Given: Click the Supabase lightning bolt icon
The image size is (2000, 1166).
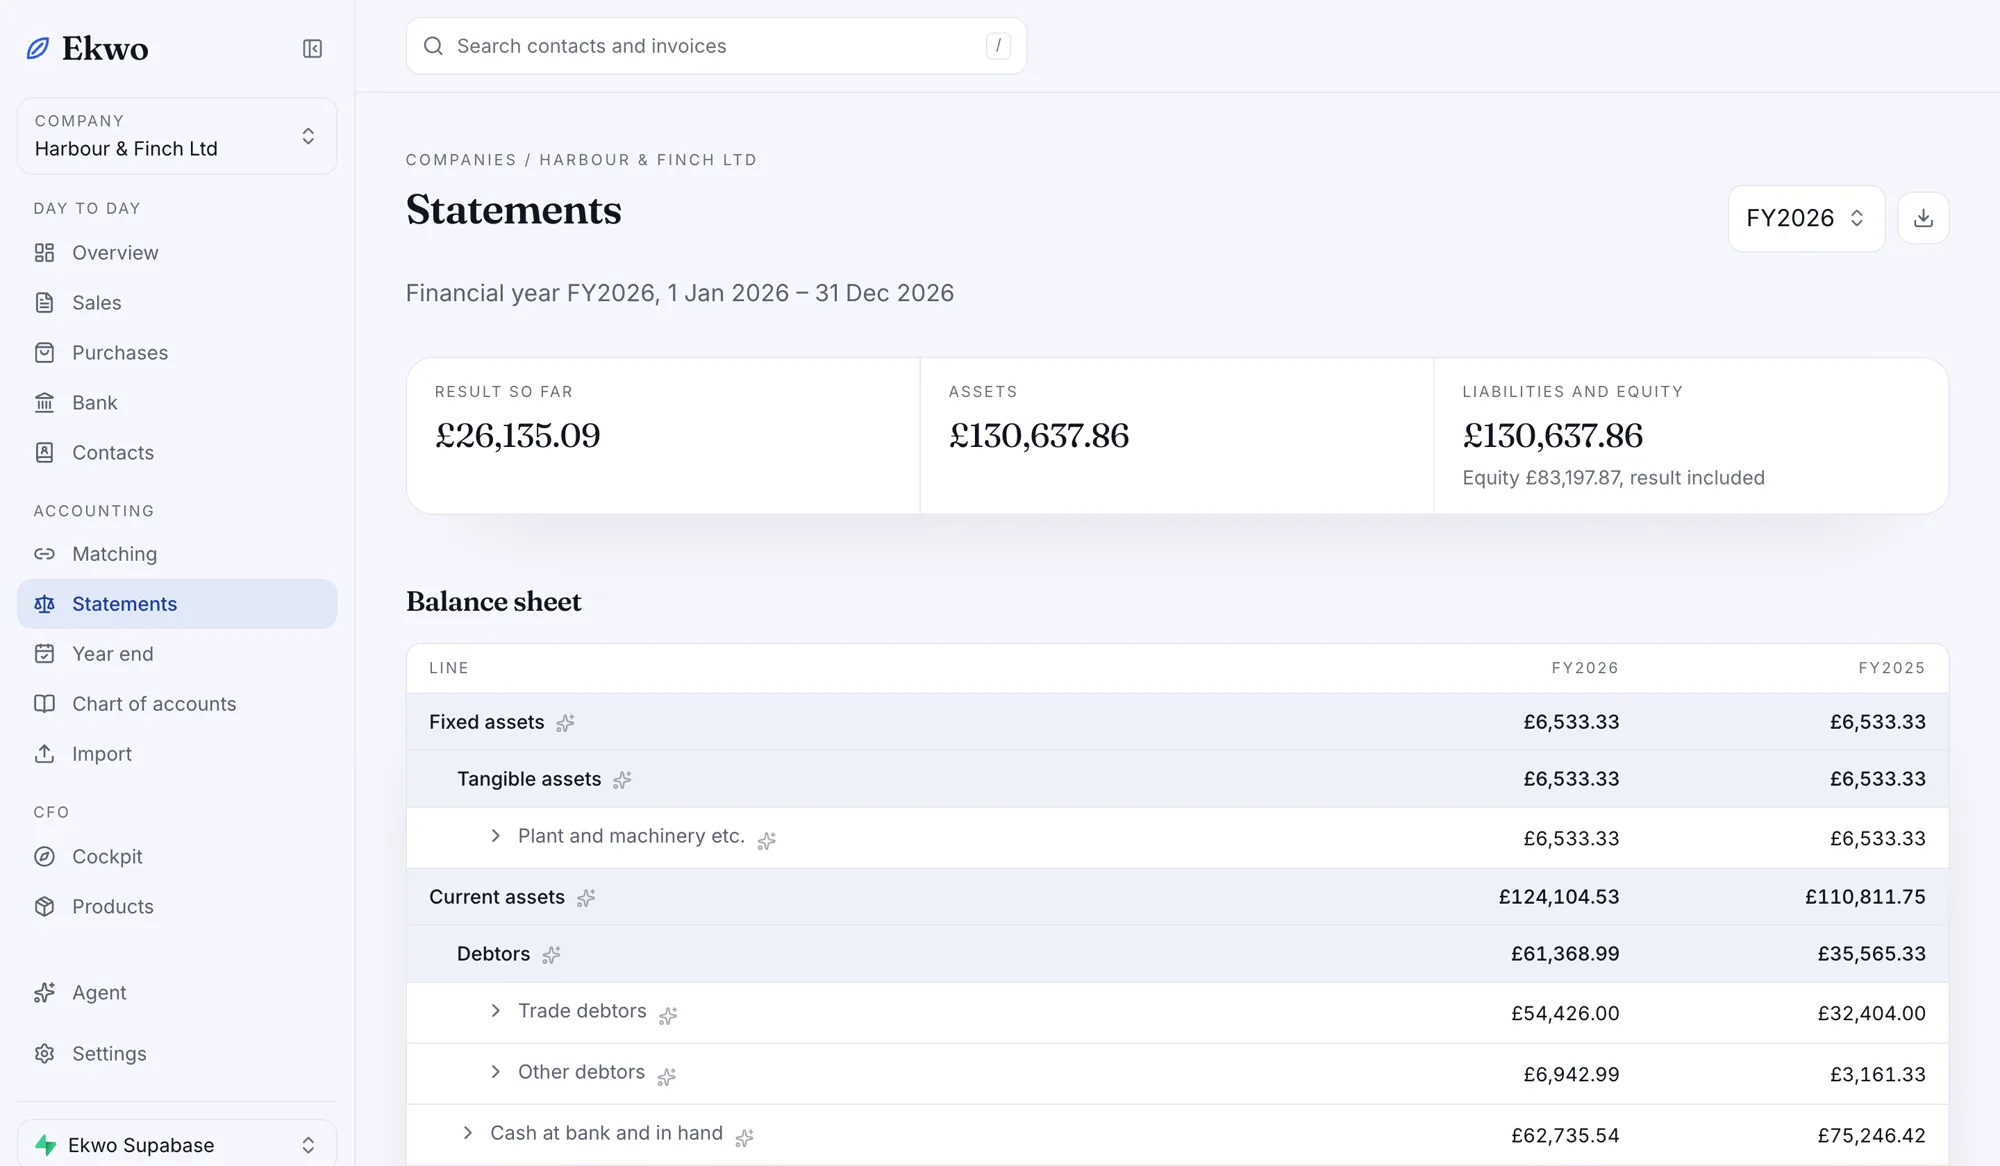Looking at the screenshot, I should [45, 1145].
